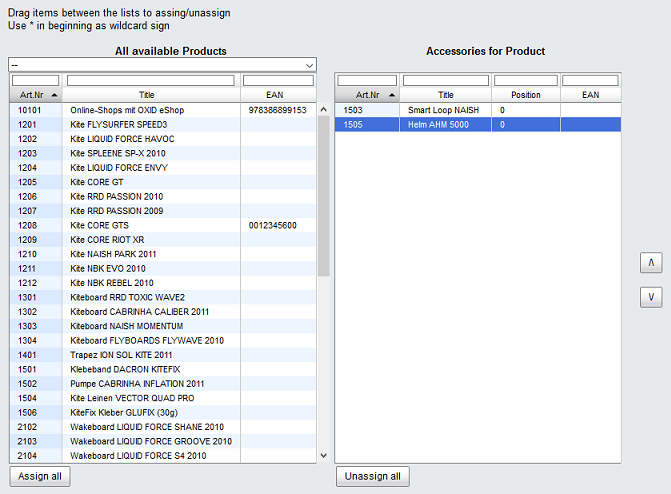Click Position value of Smart Loop NAISH

[x=502, y=110]
